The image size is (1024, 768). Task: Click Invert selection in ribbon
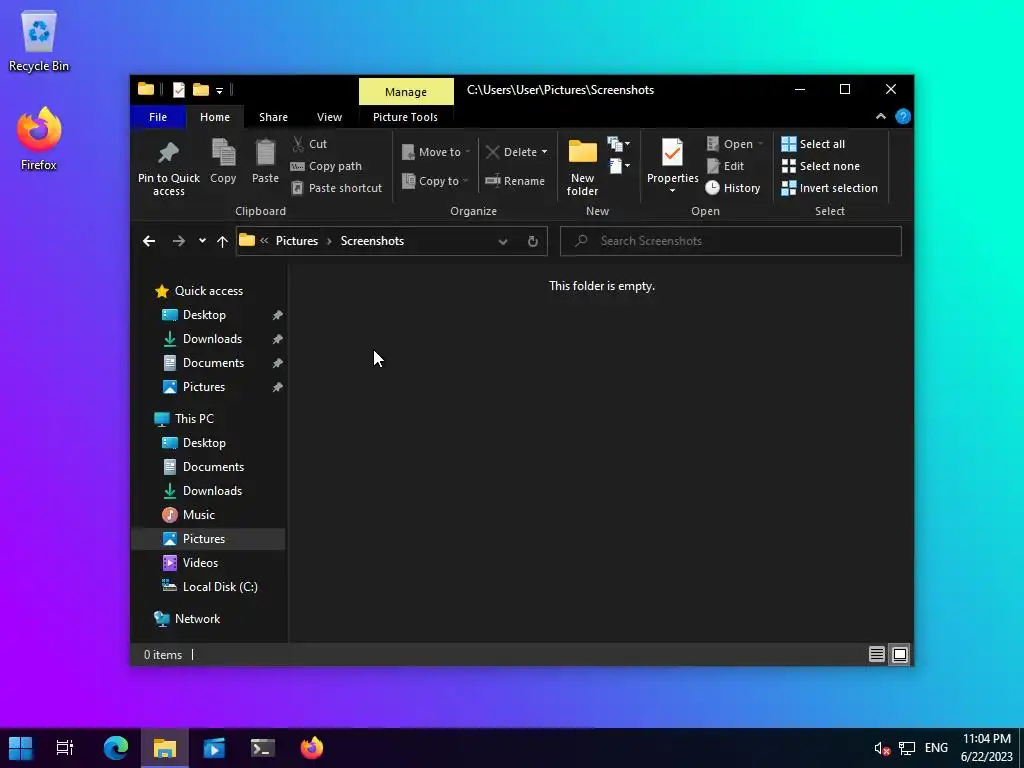point(829,188)
